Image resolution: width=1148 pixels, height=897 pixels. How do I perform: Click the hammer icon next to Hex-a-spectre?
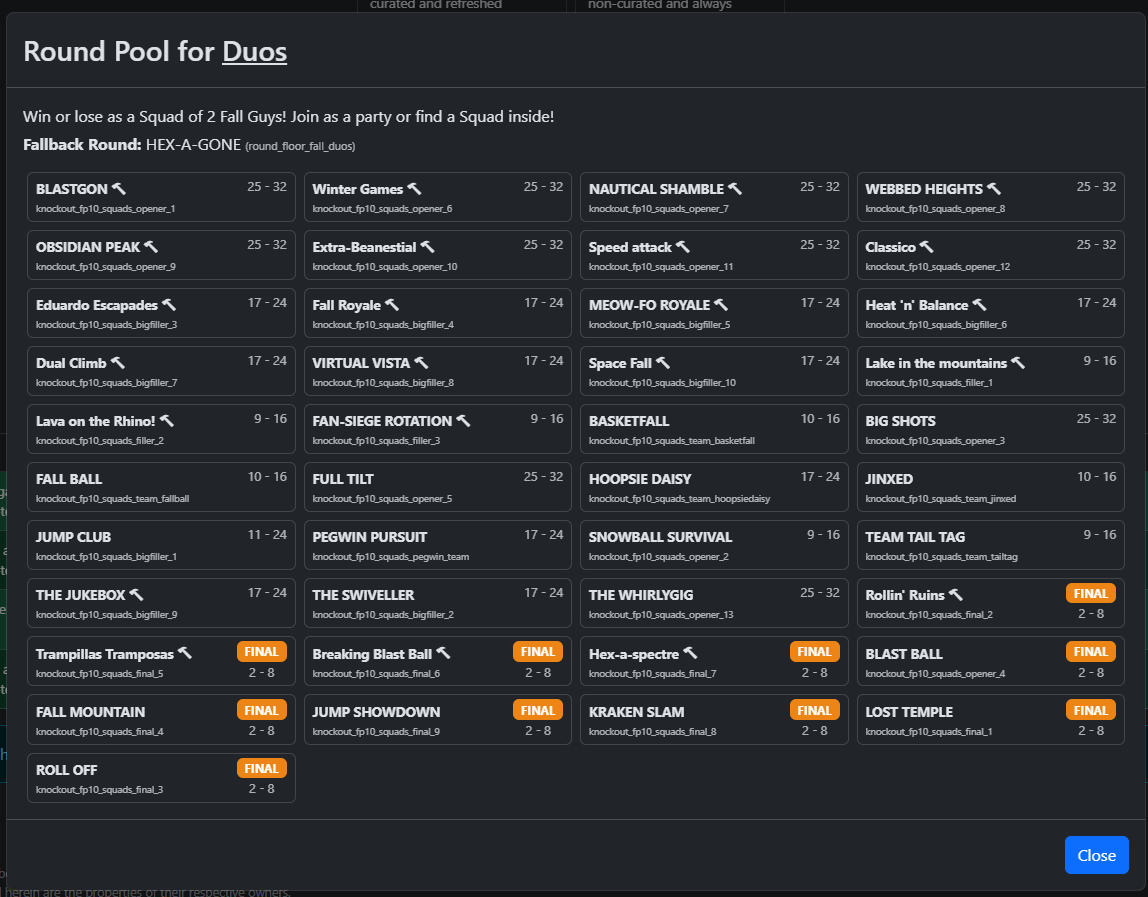point(690,653)
